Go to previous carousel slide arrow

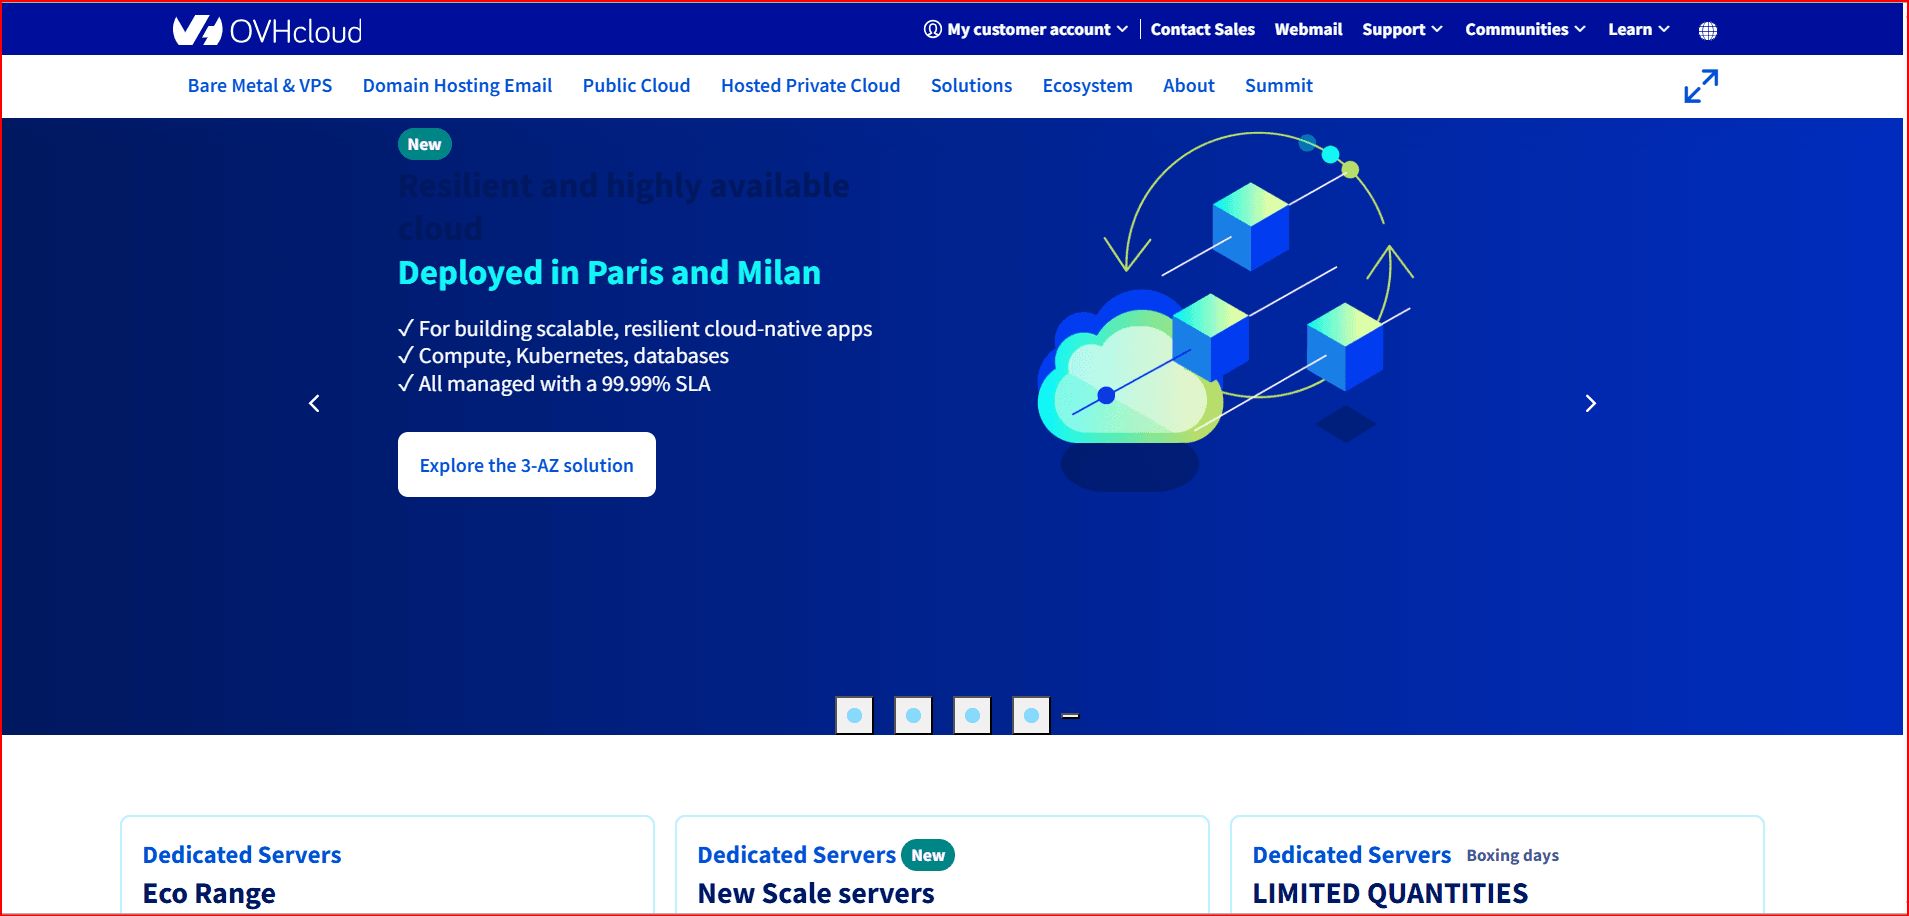coord(314,403)
